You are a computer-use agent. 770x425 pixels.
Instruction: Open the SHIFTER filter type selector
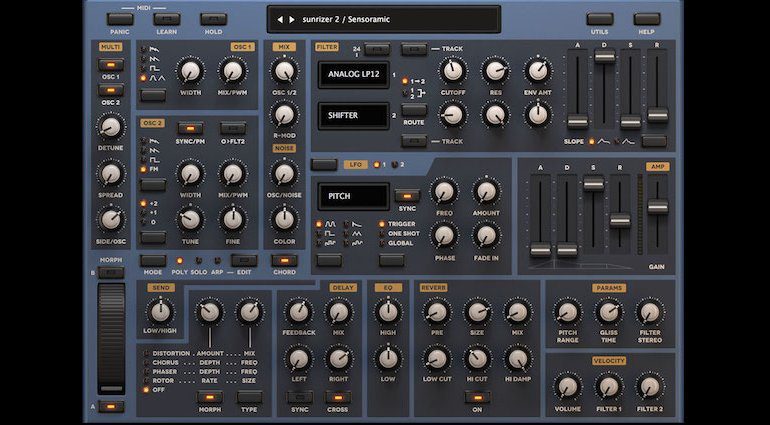pyautogui.click(x=352, y=115)
